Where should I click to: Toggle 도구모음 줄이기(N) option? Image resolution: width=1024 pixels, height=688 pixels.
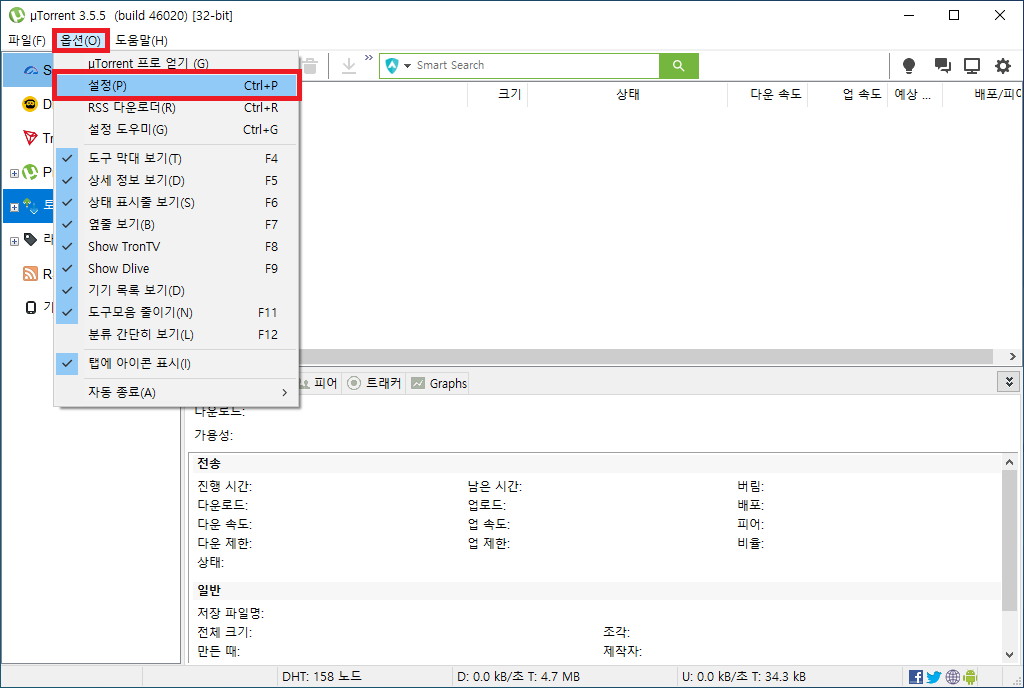(x=176, y=313)
